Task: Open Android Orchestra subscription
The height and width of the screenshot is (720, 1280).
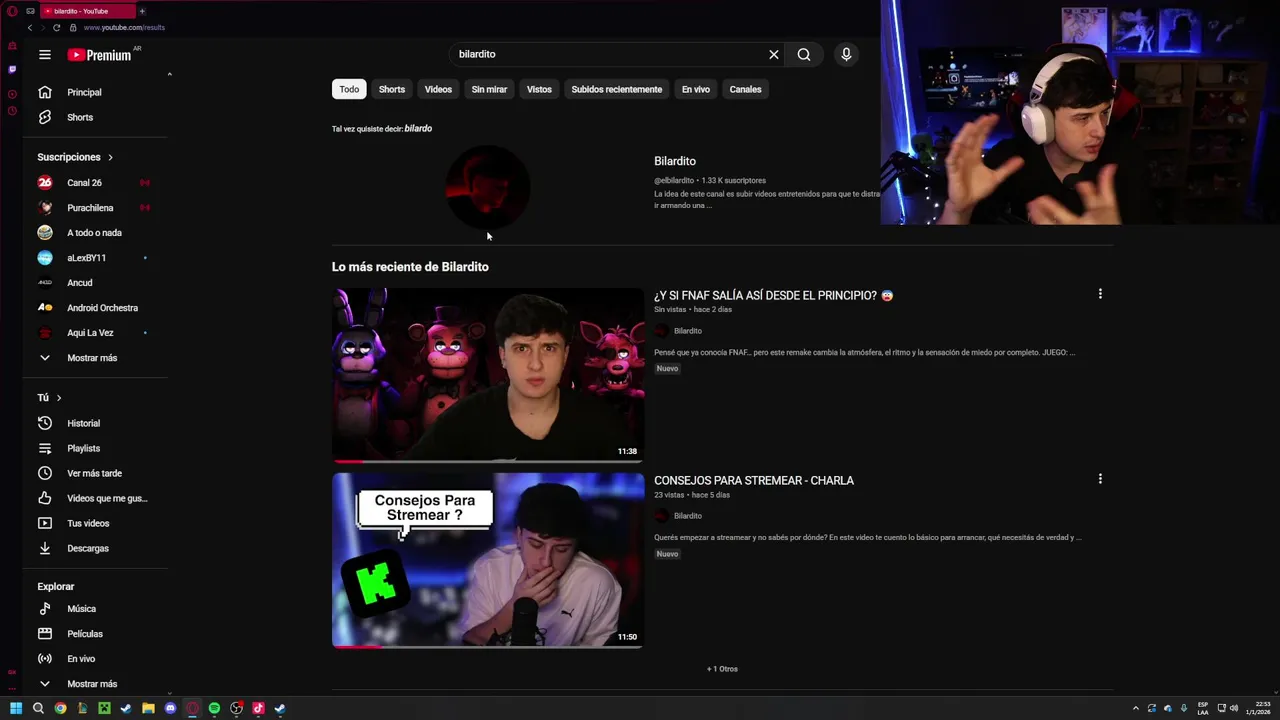Action: (97, 307)
